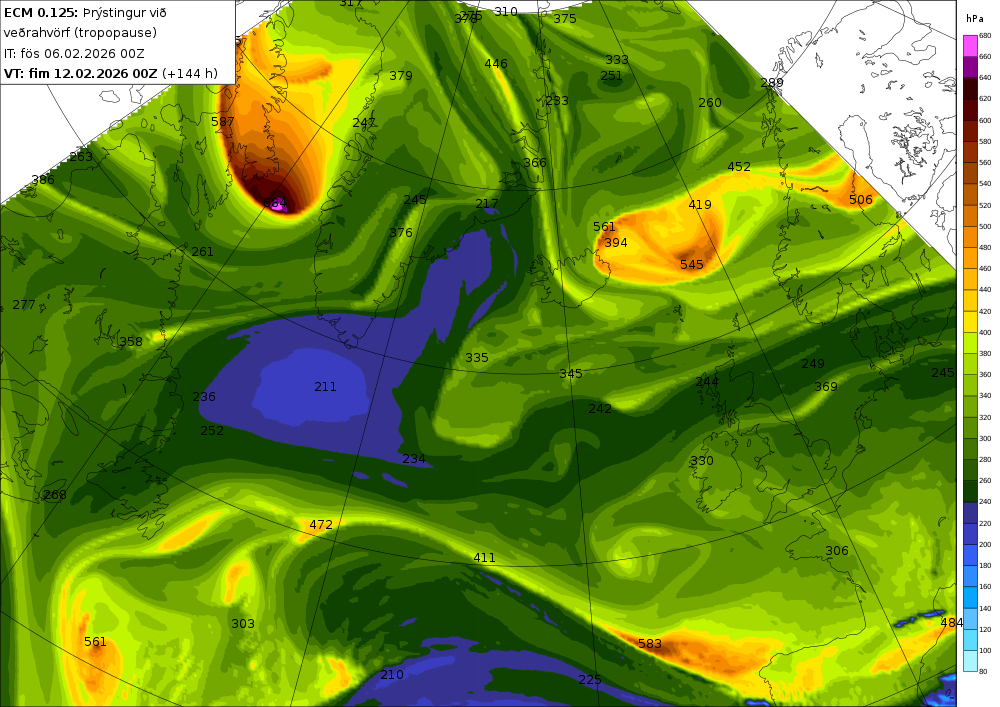Screen dimensions: 1000x707
Task: Click the 376 pressure label
Action: 401,233
